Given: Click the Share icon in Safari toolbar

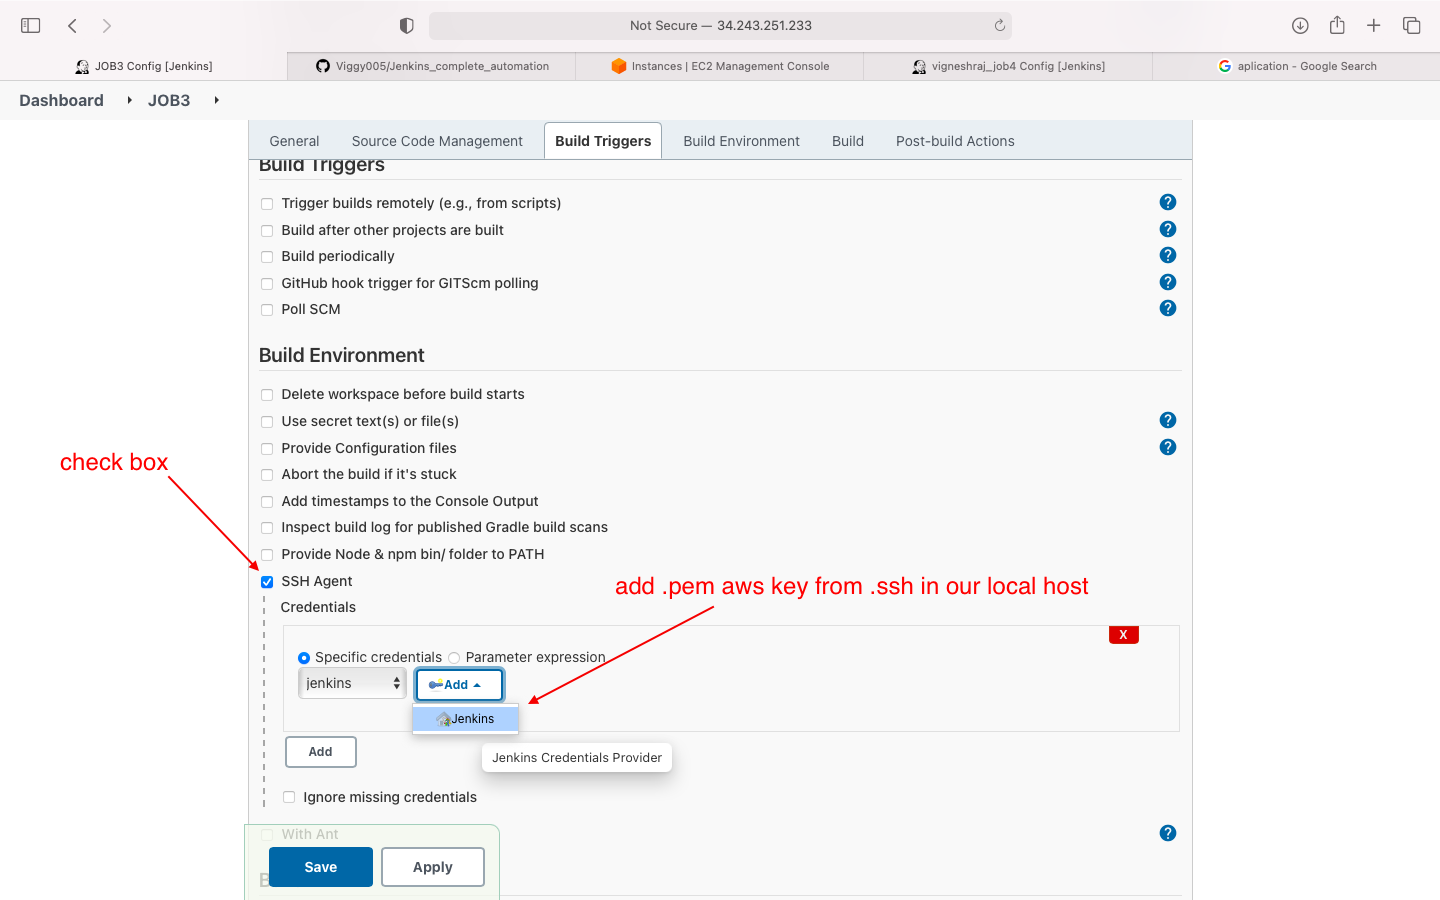Looking at the screenshot, I should (x=1337, y=26).
